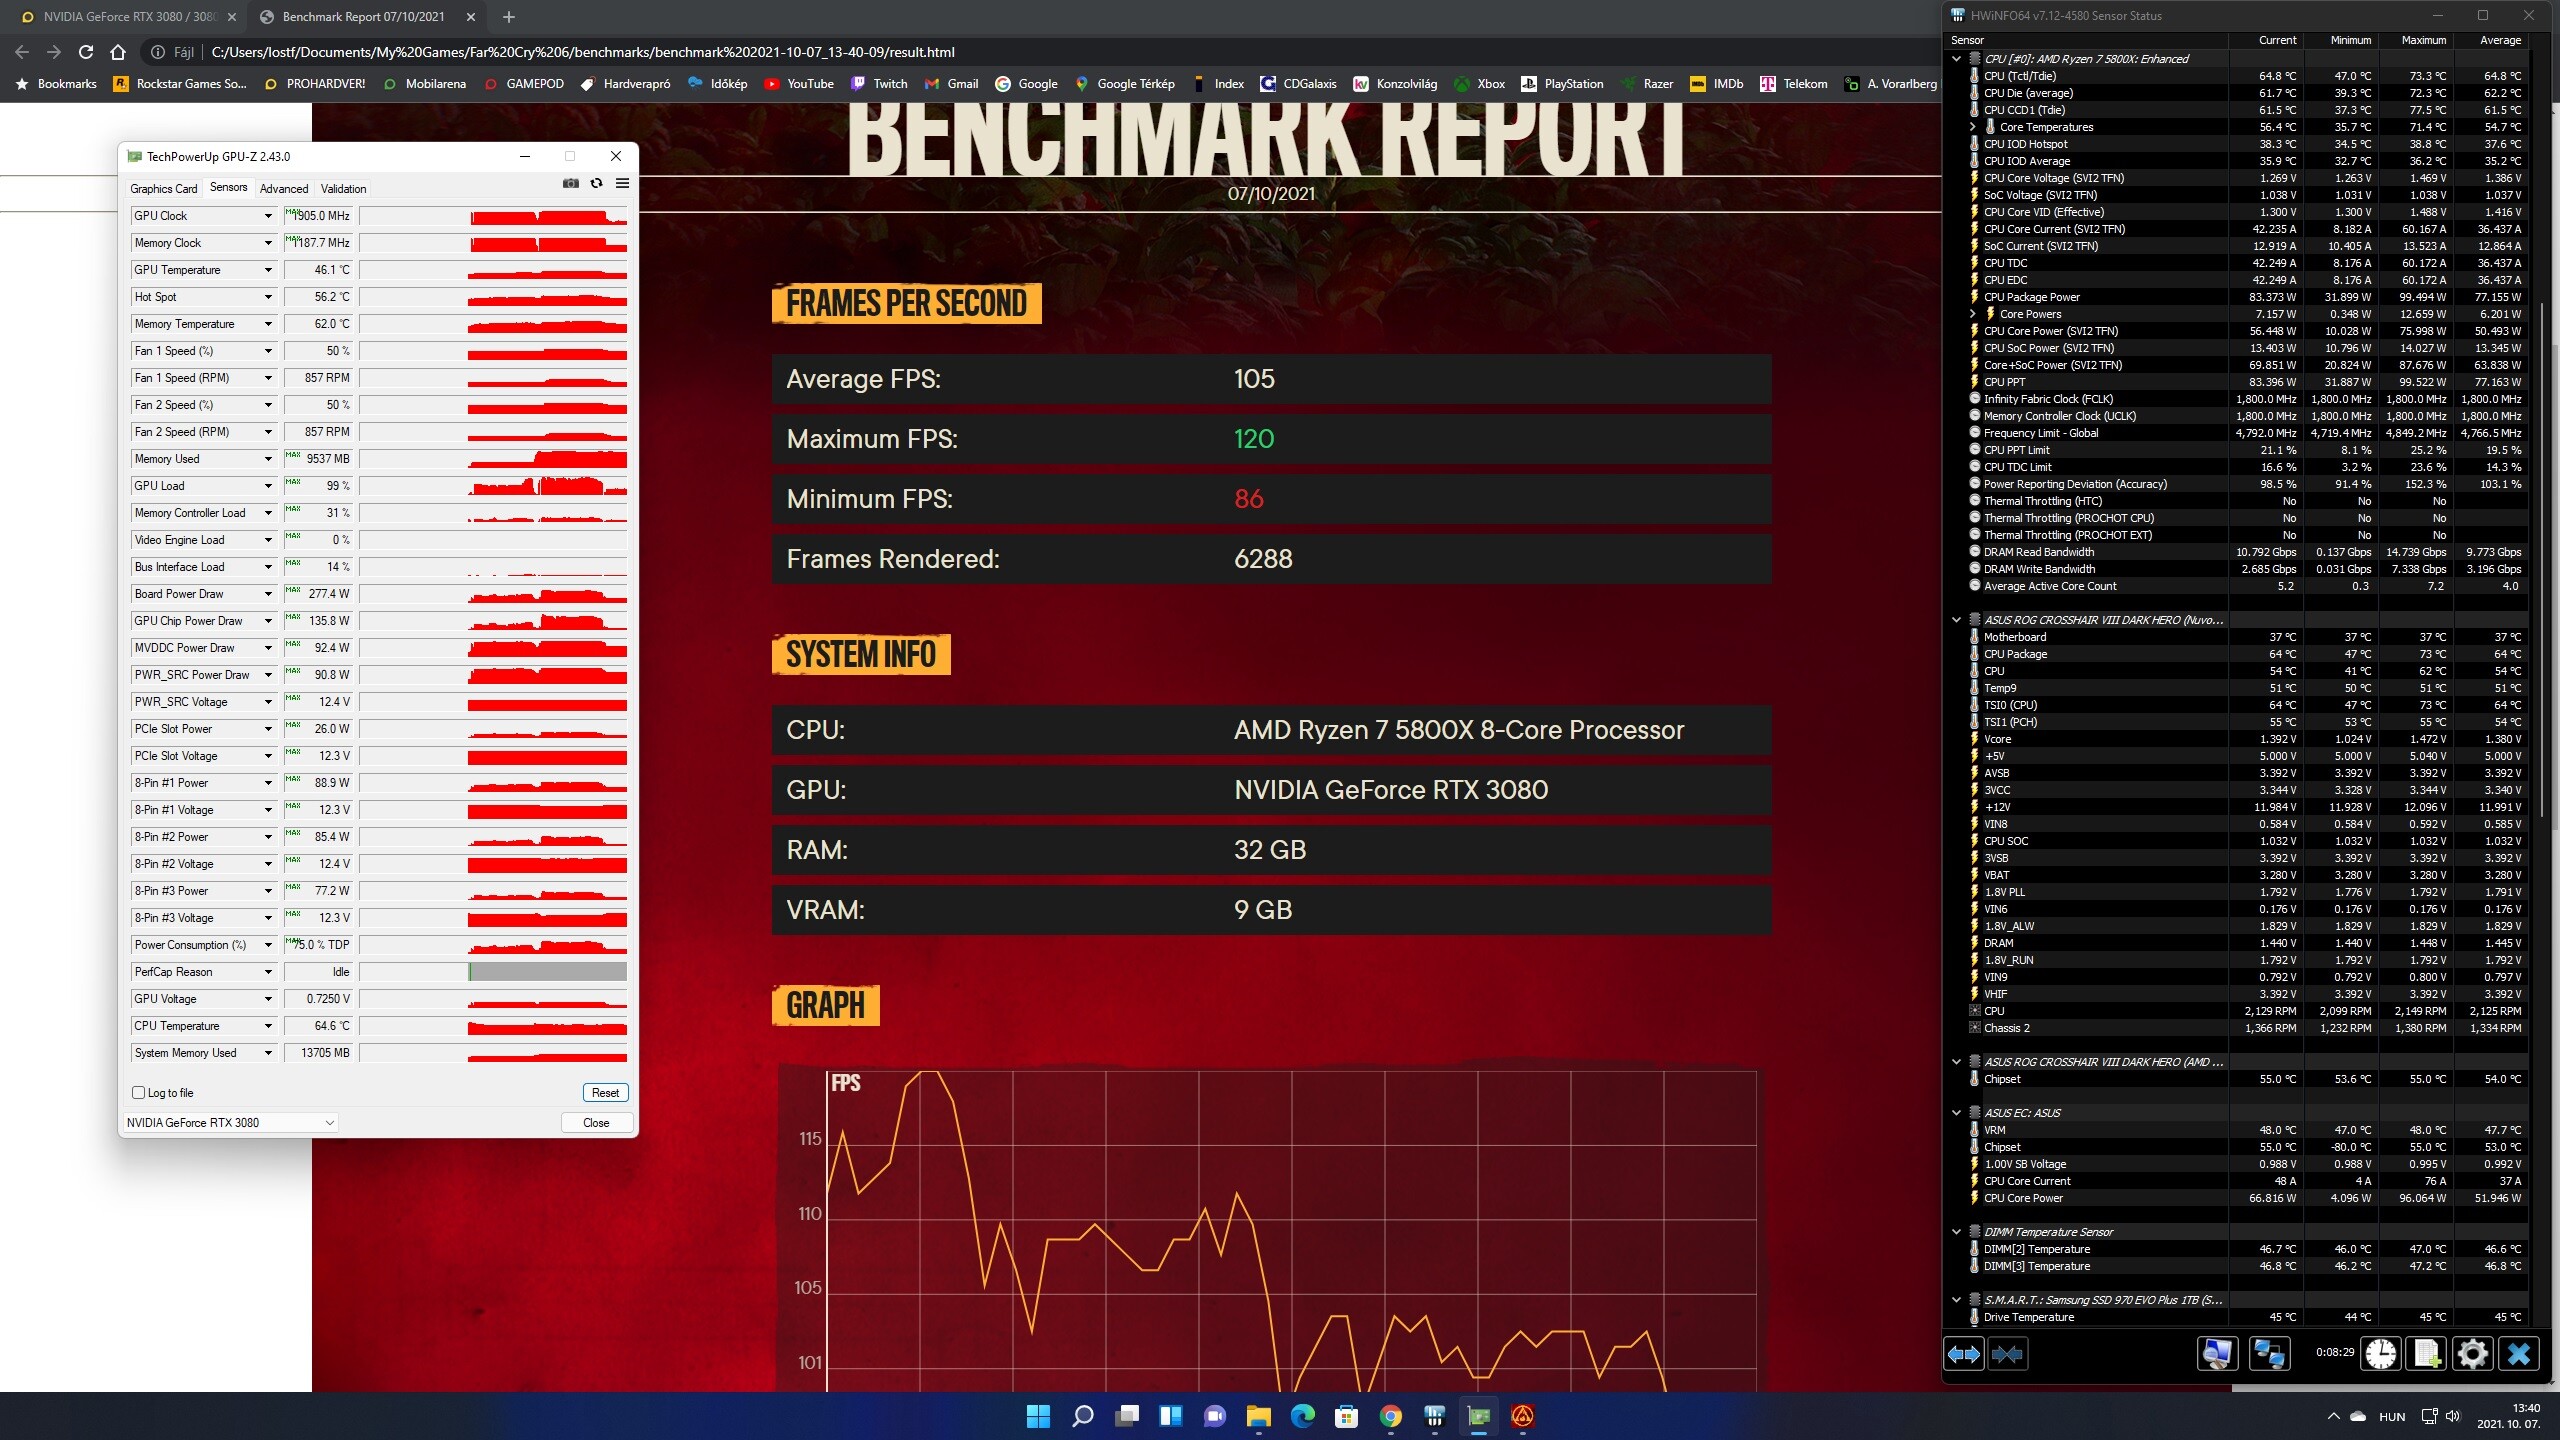
Task: Open the NVIDIA GeForce RTX 3080 device dropdown
Action: coord(329,1123)
